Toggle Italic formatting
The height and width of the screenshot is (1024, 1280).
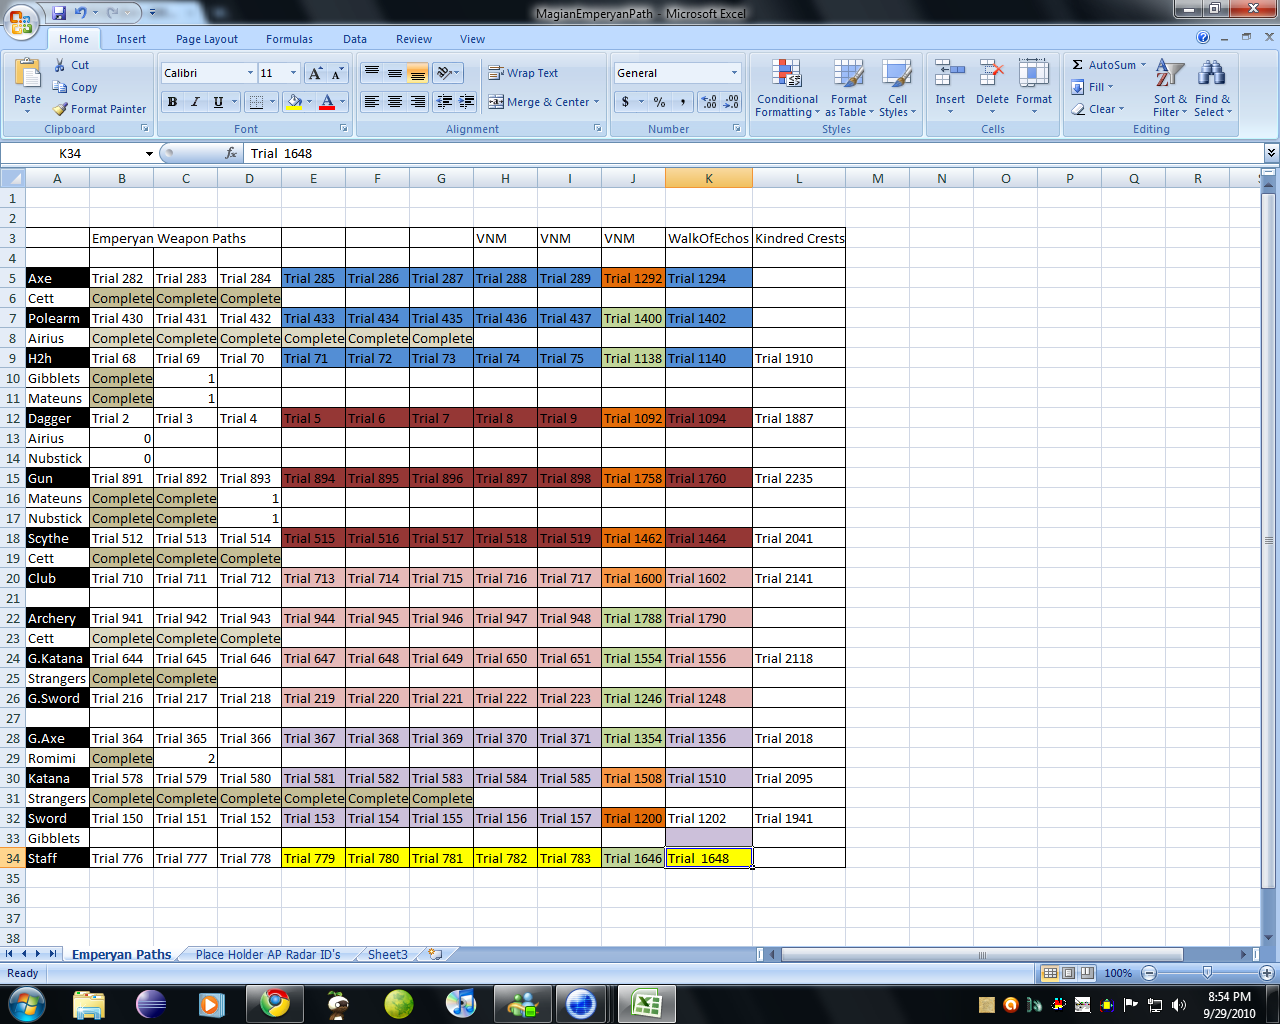[195, 102]
